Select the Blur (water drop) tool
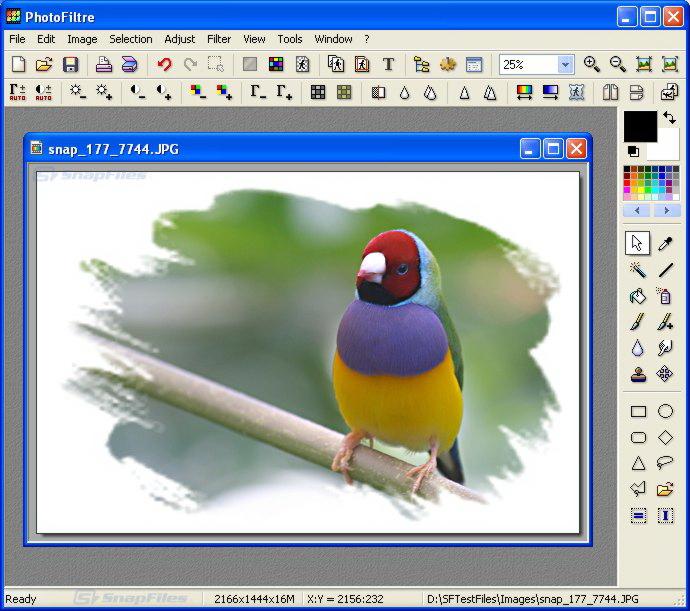The width and height of the screenshot is (690, 611). pos(638,348)
